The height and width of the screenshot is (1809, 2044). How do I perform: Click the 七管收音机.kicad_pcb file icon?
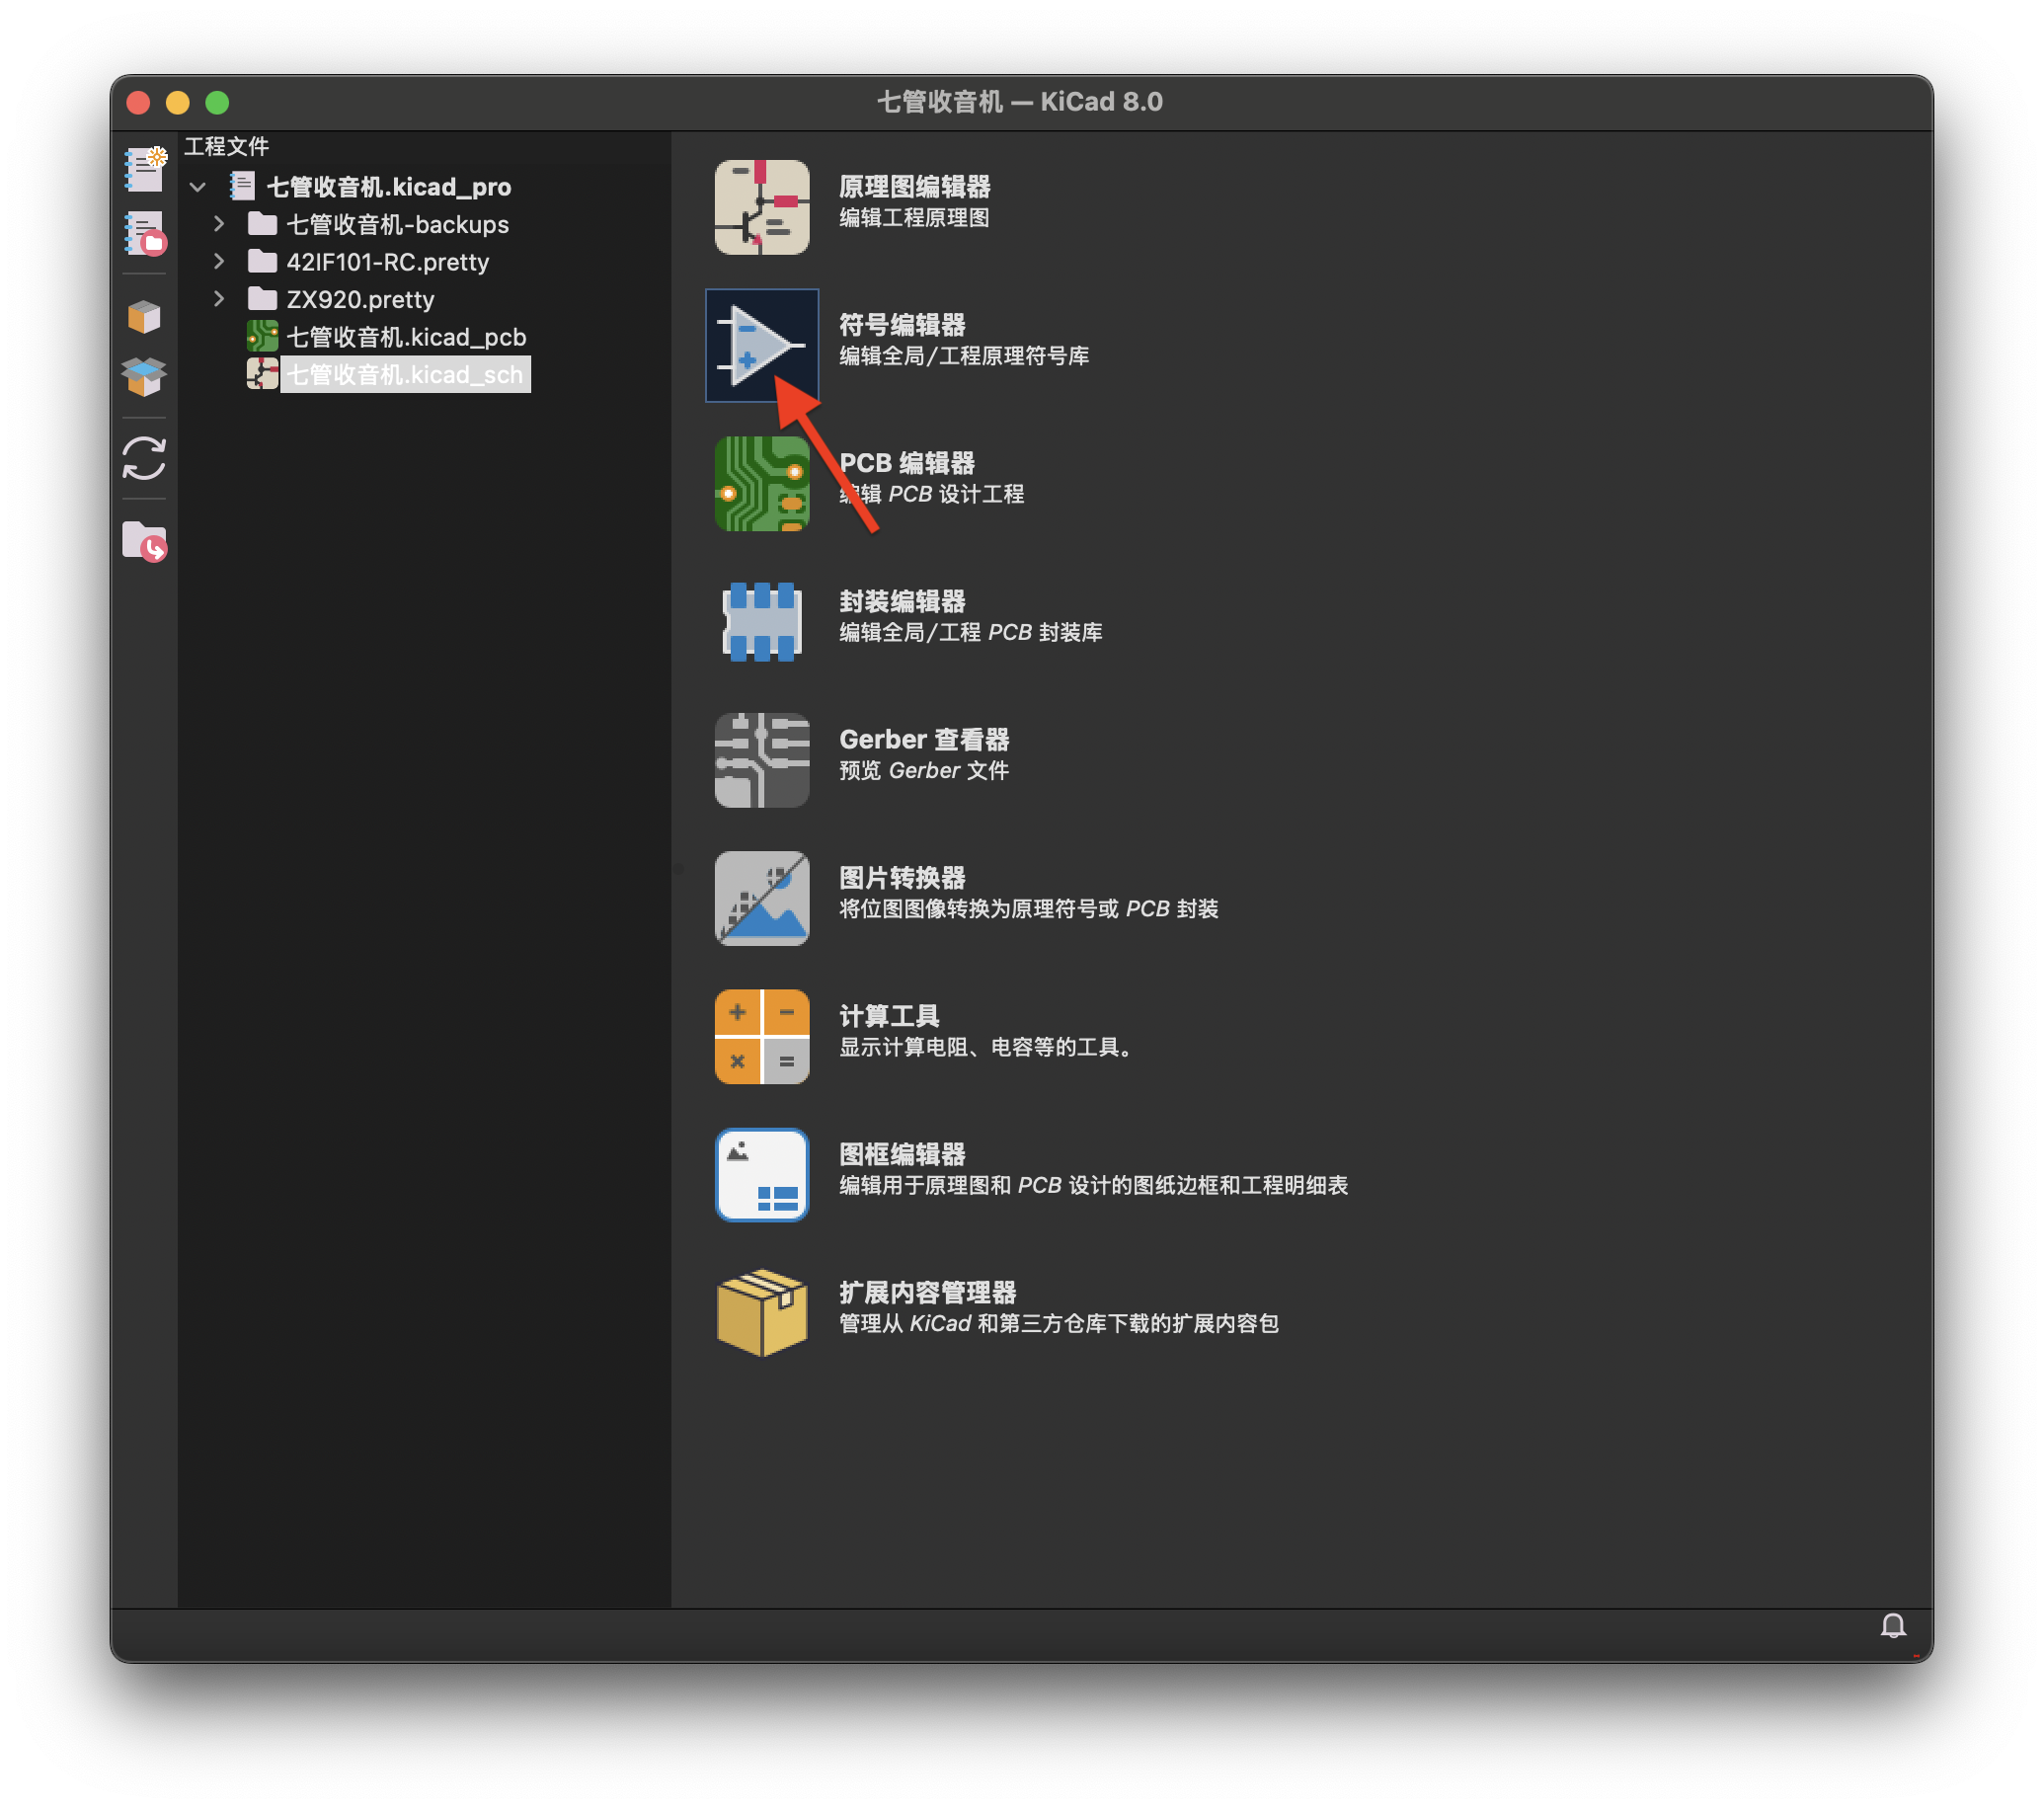(262, 337)
